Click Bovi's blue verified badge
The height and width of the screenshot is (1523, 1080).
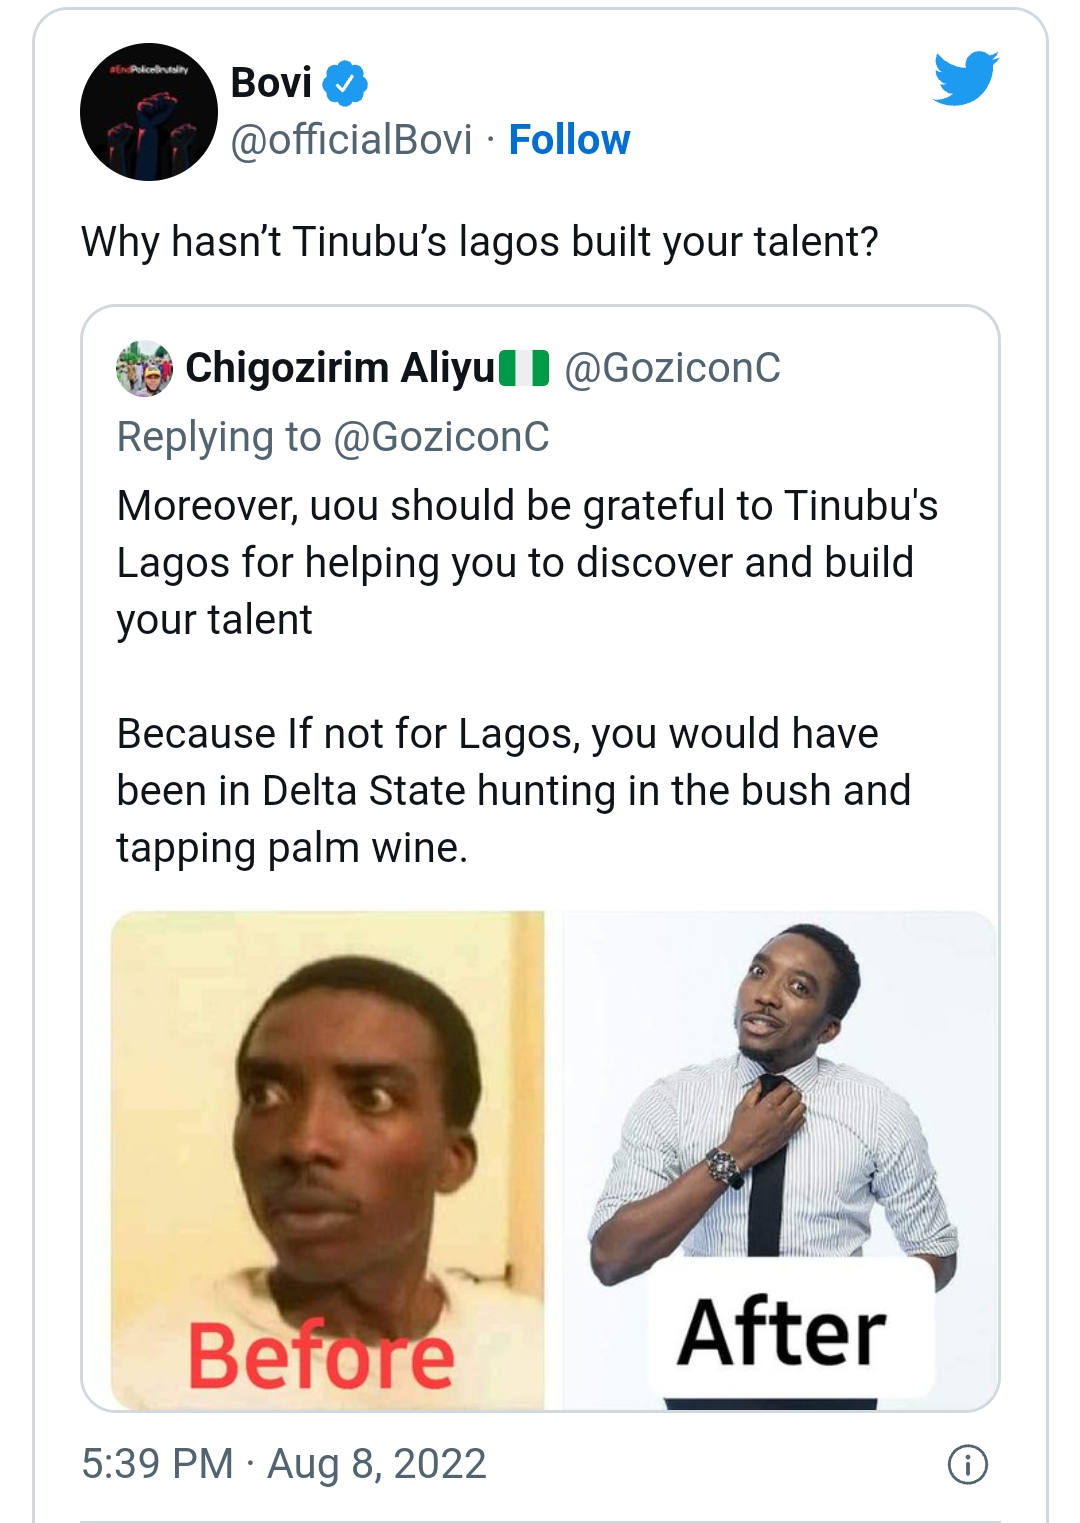point(345,83)
